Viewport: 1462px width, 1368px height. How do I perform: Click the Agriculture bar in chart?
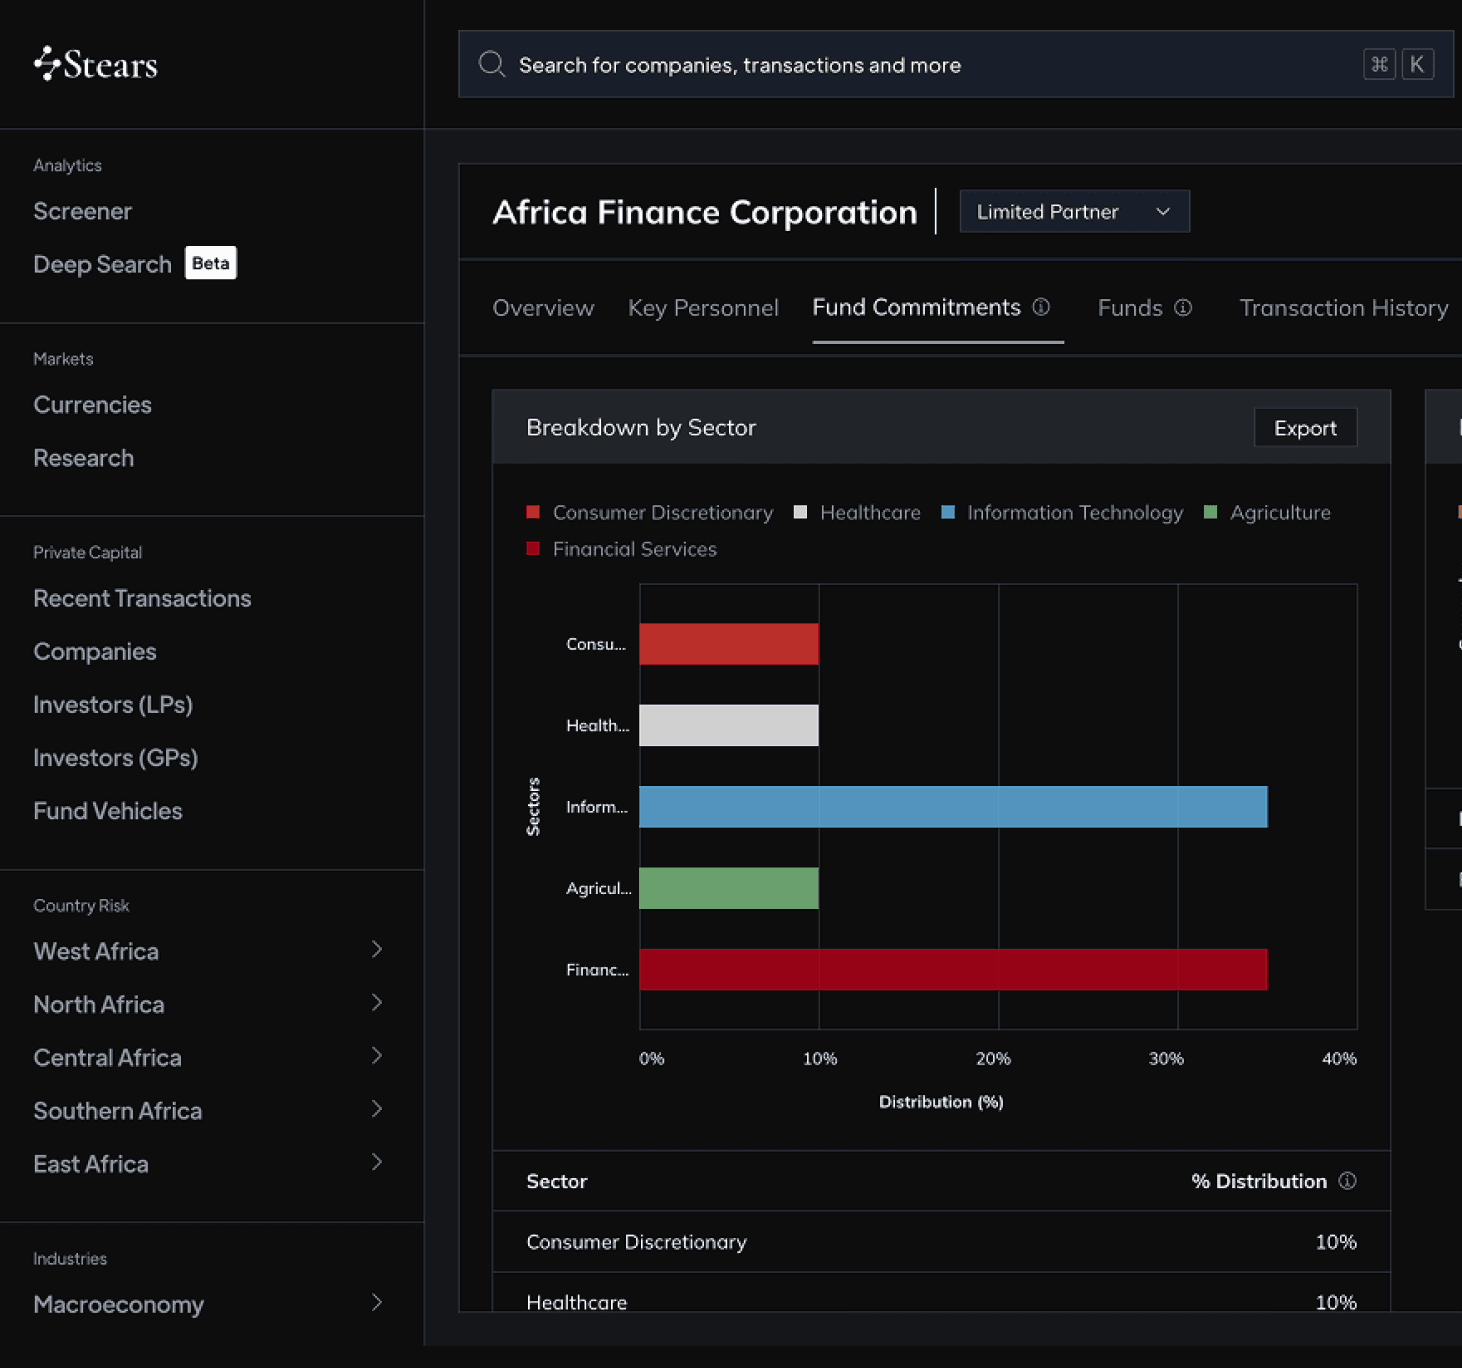pyautogui.click(x=729, y=888)
